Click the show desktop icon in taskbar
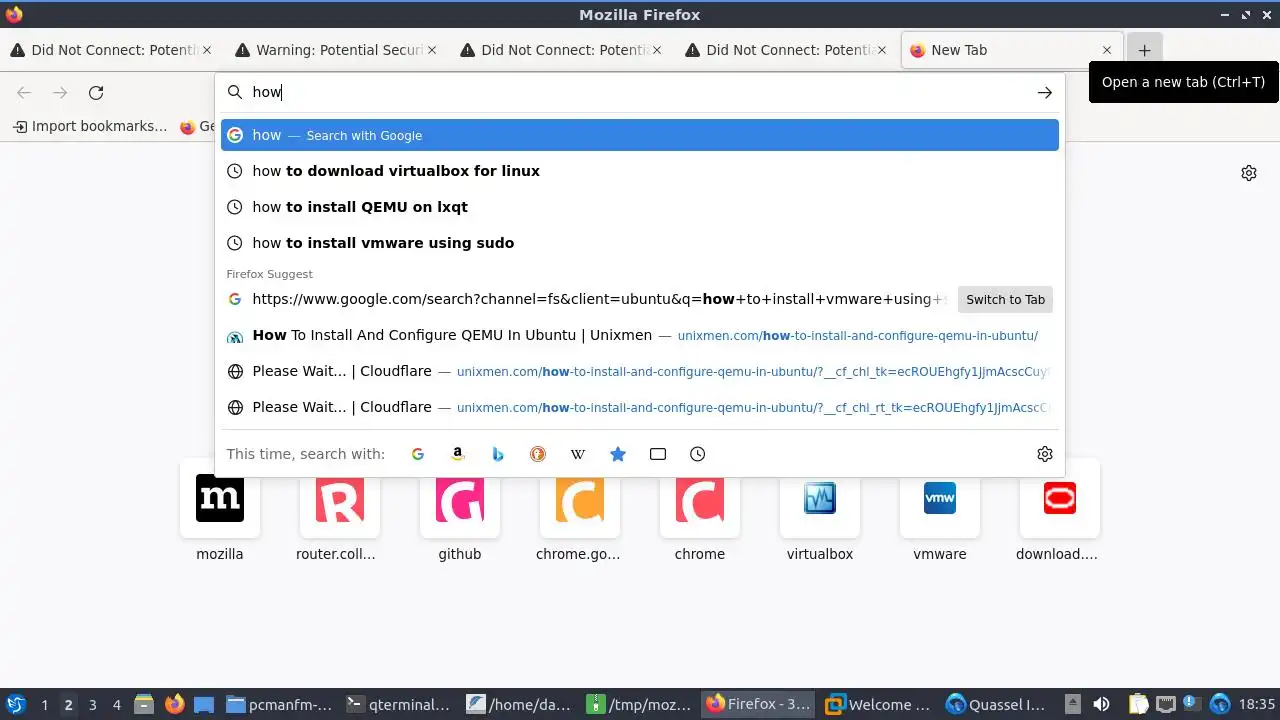Screen dimensions: 1280x720 click(204, 704)
